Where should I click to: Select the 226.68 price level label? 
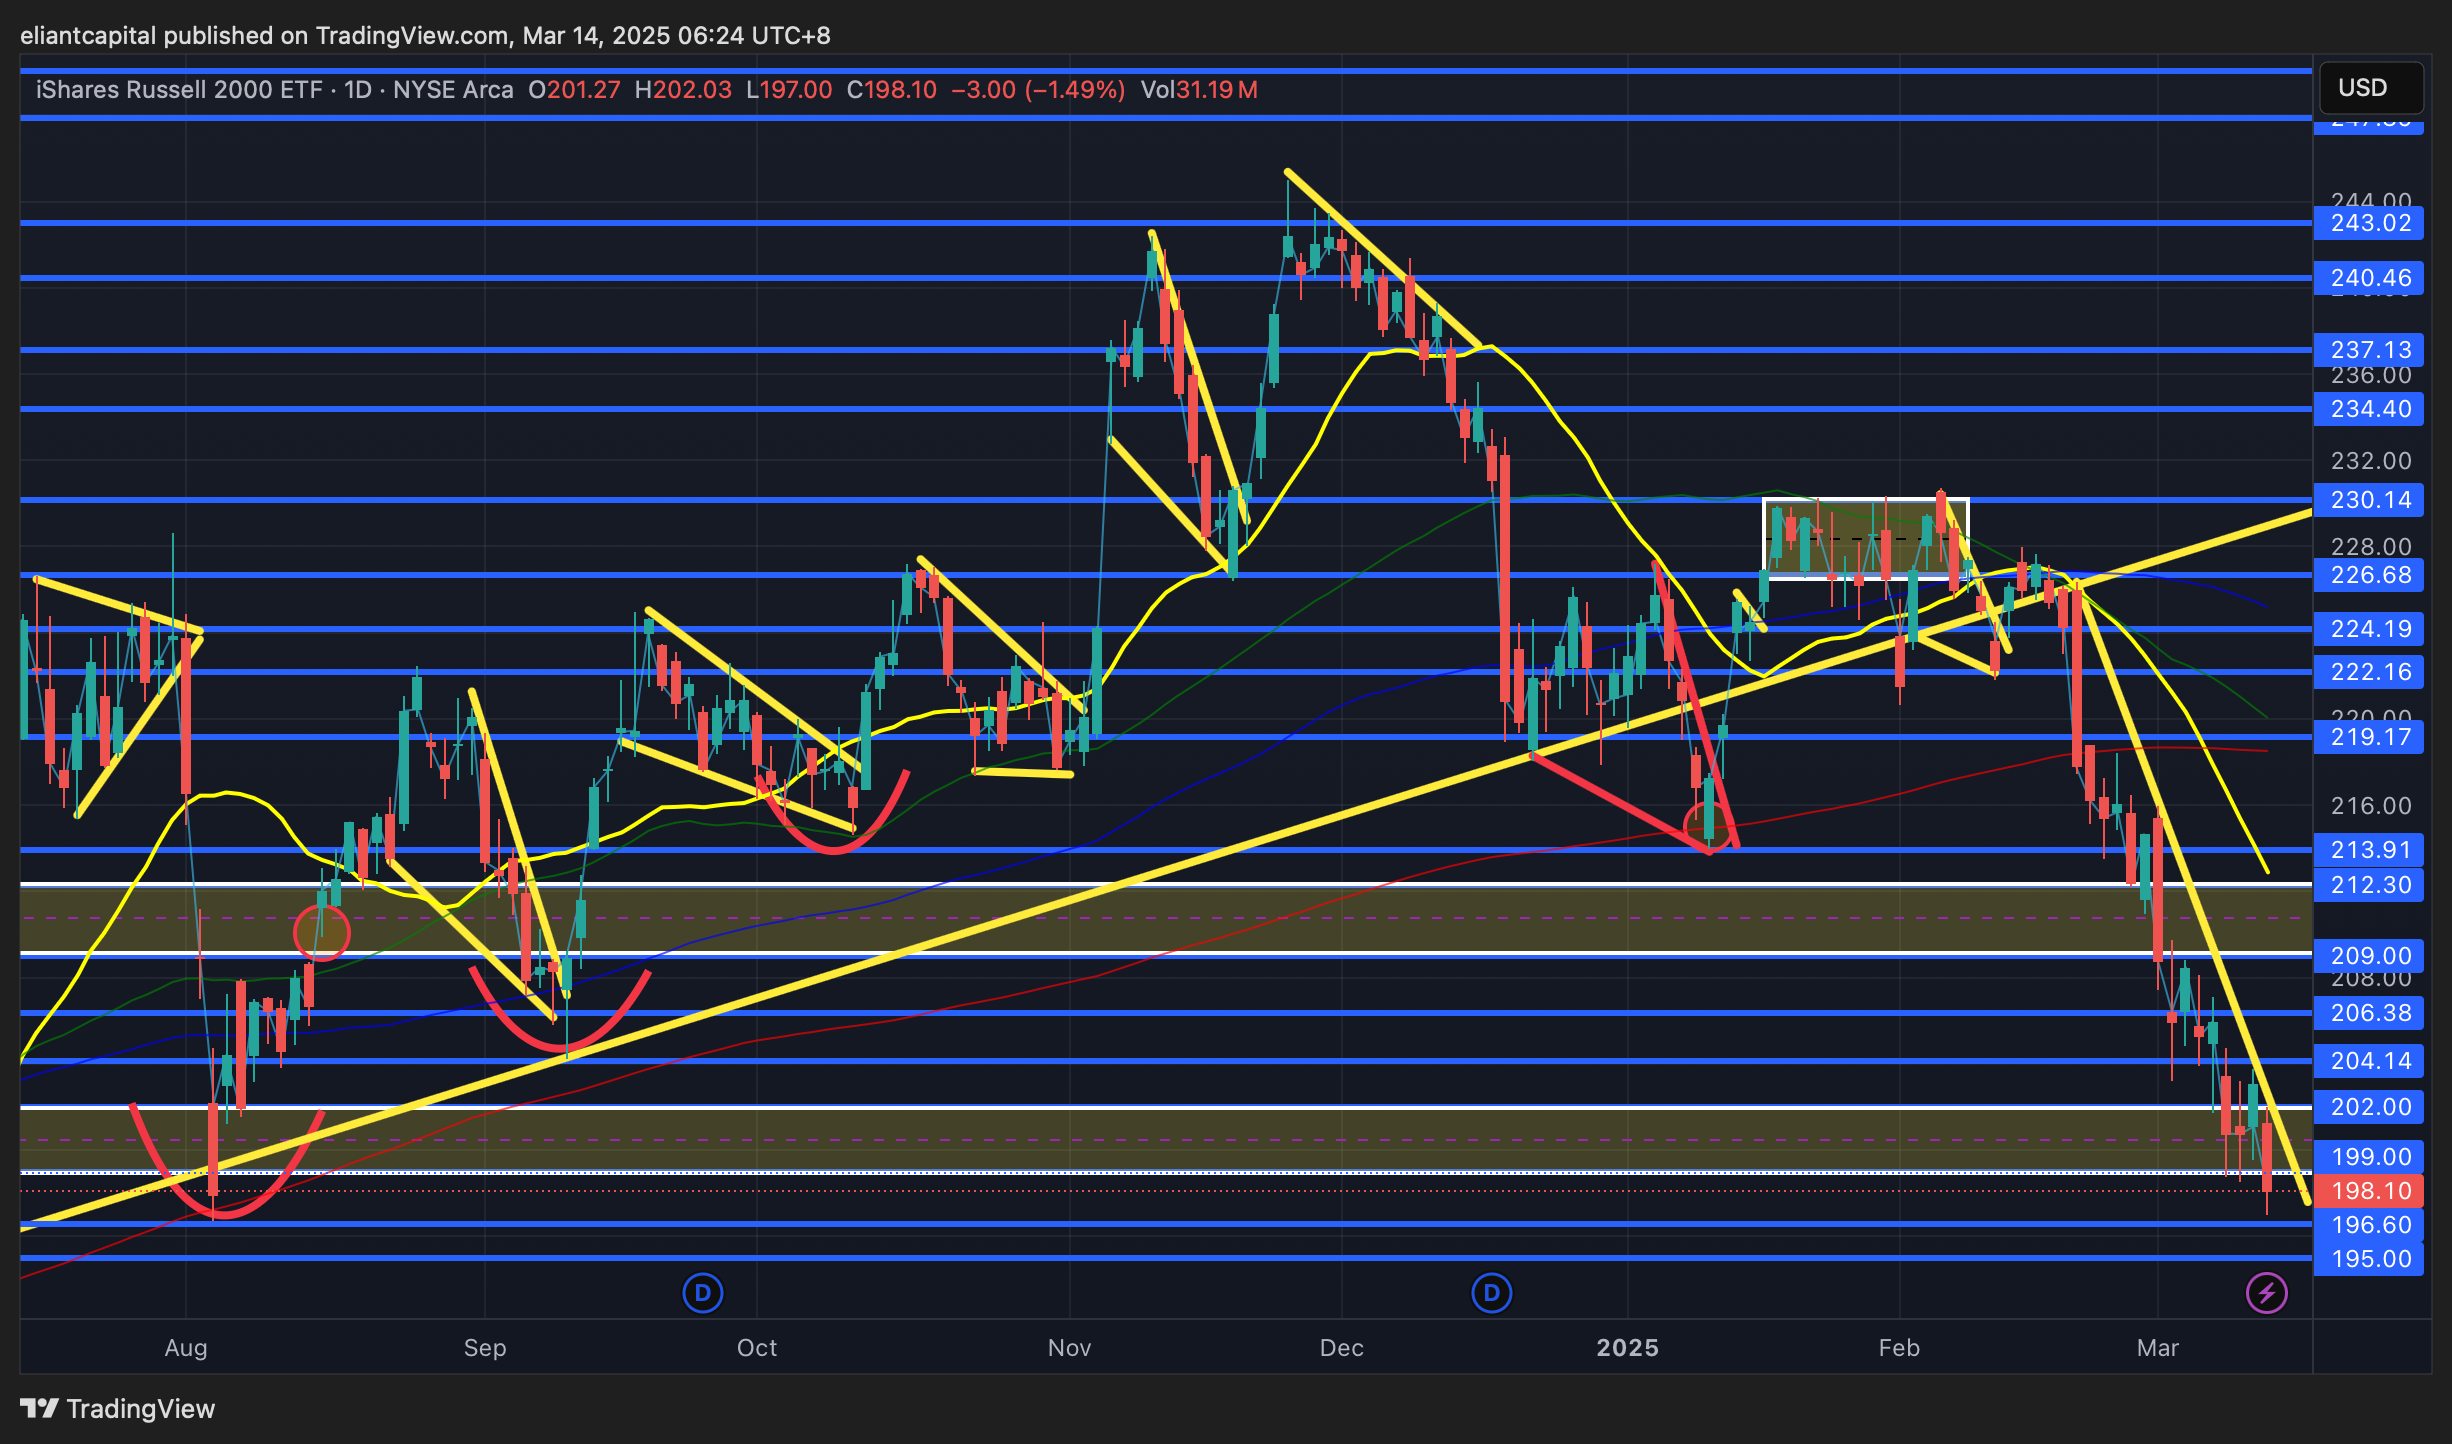2369,575
